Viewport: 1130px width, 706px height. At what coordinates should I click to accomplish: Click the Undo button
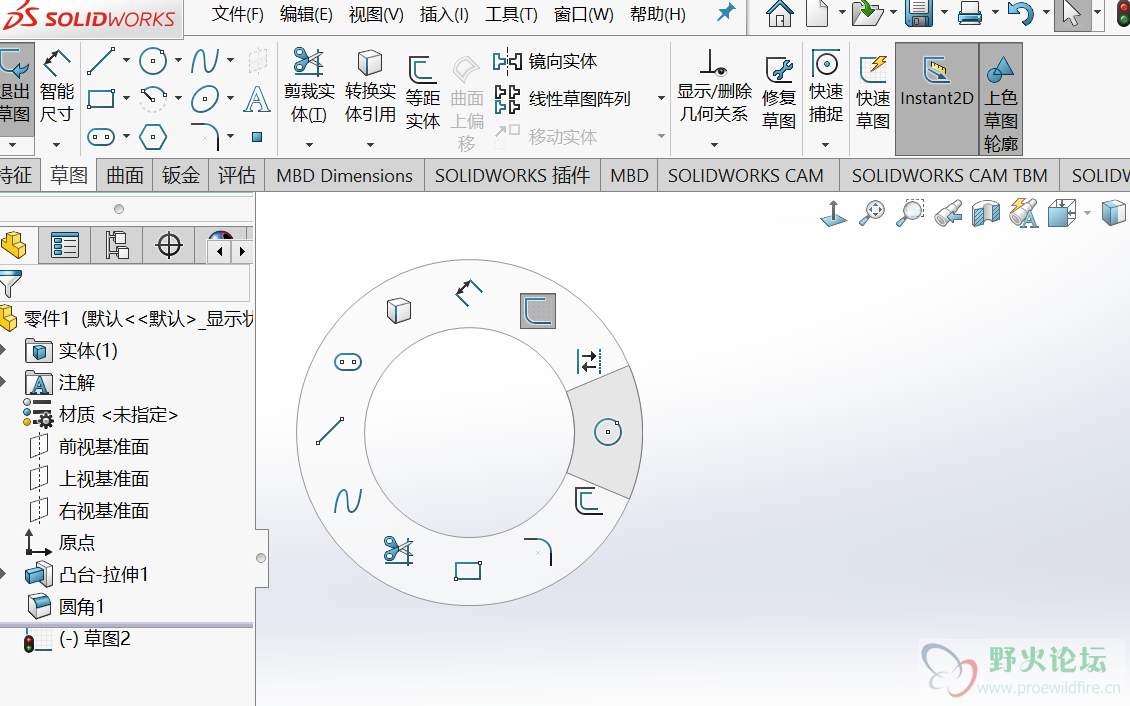coord(1019,13)
